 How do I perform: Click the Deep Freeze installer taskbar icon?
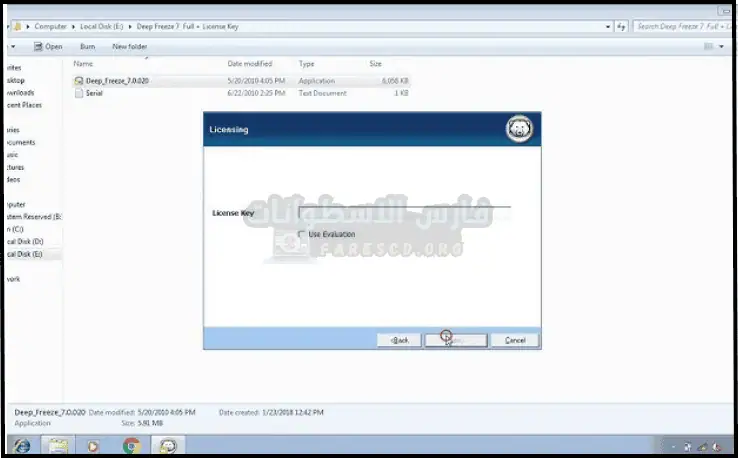click(168, 445)
